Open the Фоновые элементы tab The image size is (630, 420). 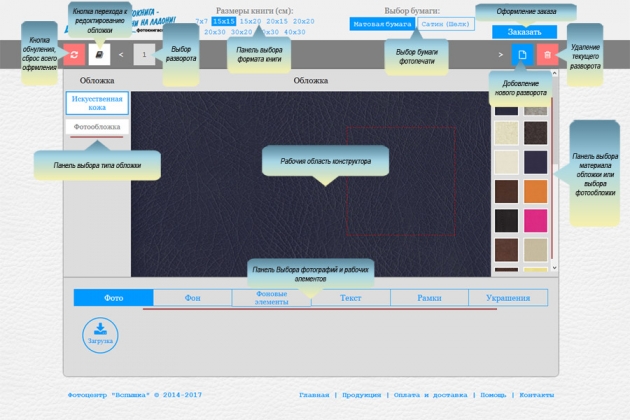pyautogui.click(x=271, y=298)
